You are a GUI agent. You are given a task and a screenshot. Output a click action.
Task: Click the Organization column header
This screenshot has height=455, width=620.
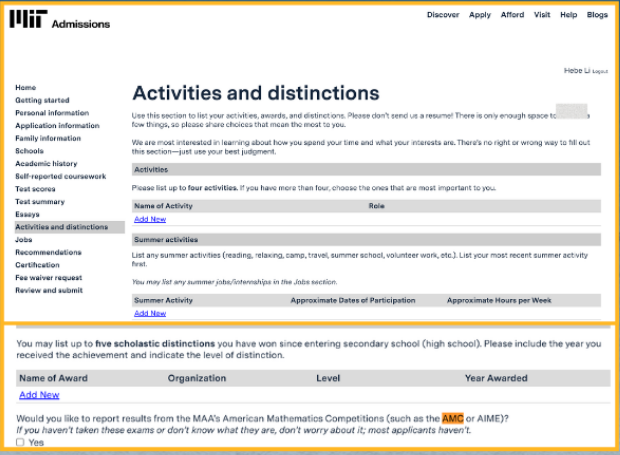click(197, 378)
